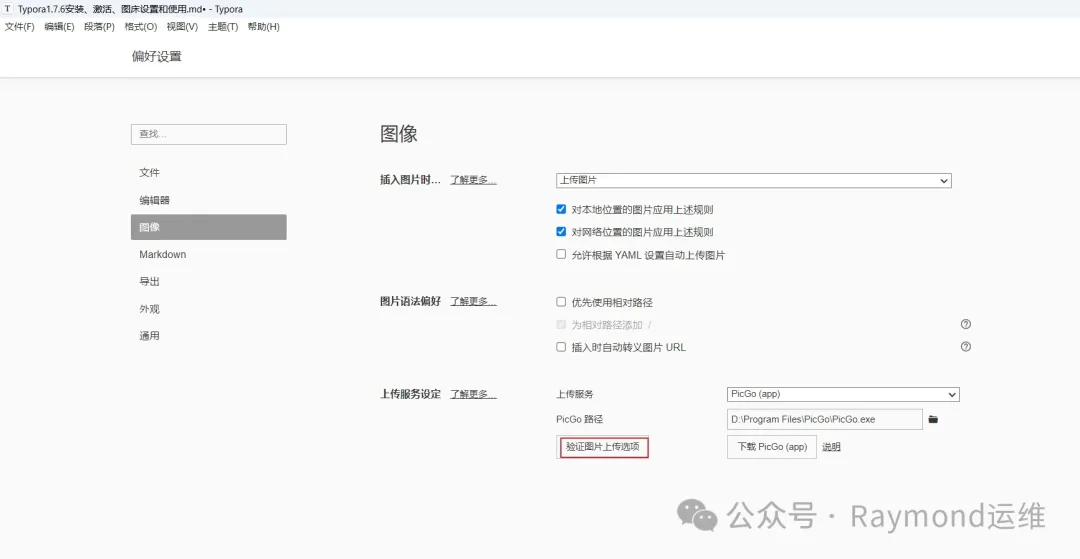Enable 插入时自动转义图片 URL
Screen dimensions: 1080x559
(x=561, y=347)
